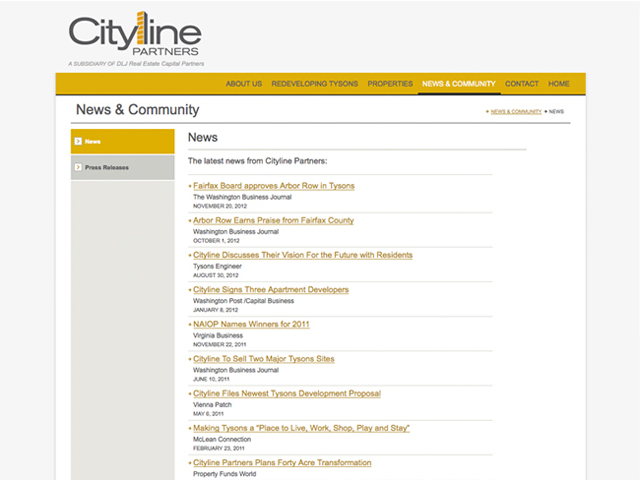
Task: Click the 'November 20, 2012' date
Action: [220, 206]
